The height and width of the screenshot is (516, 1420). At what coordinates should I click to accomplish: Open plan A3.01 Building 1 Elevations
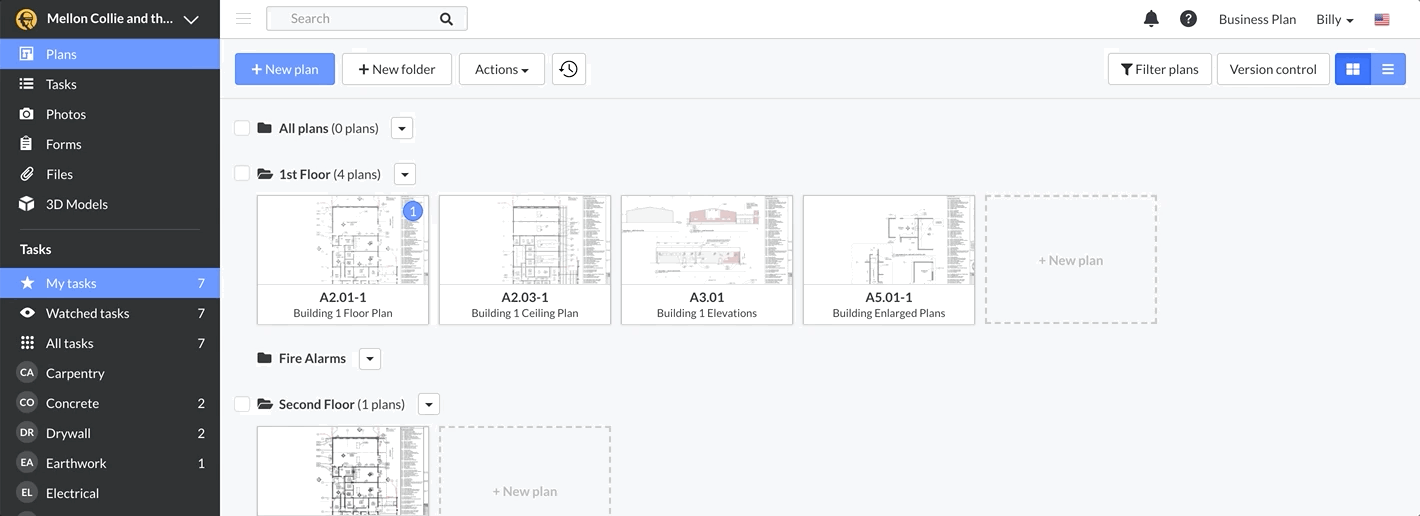pos(707,260)
